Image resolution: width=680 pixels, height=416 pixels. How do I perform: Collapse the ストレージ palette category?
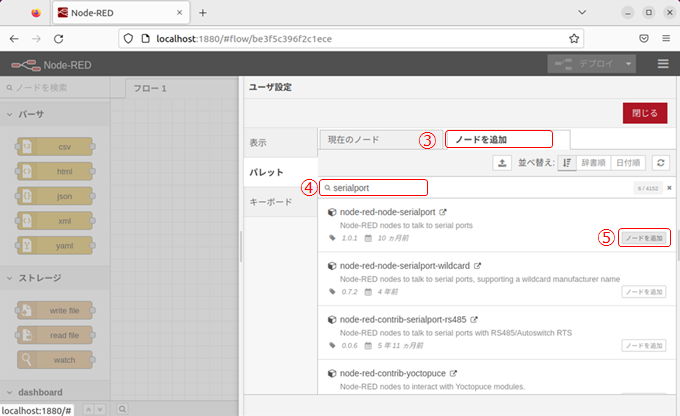(x=10, y=277)
